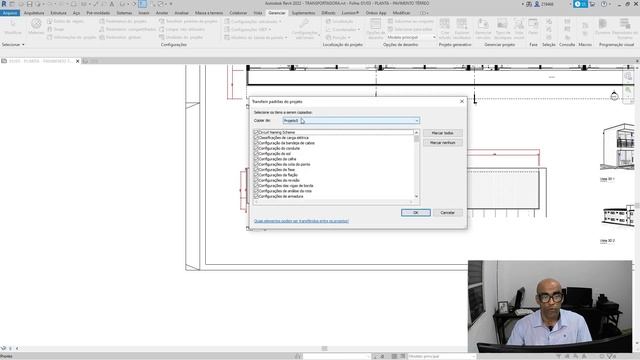Switch to the Estrutura ribbon tab
Viewport: 640px width, 360px height.
click(58, 13)
